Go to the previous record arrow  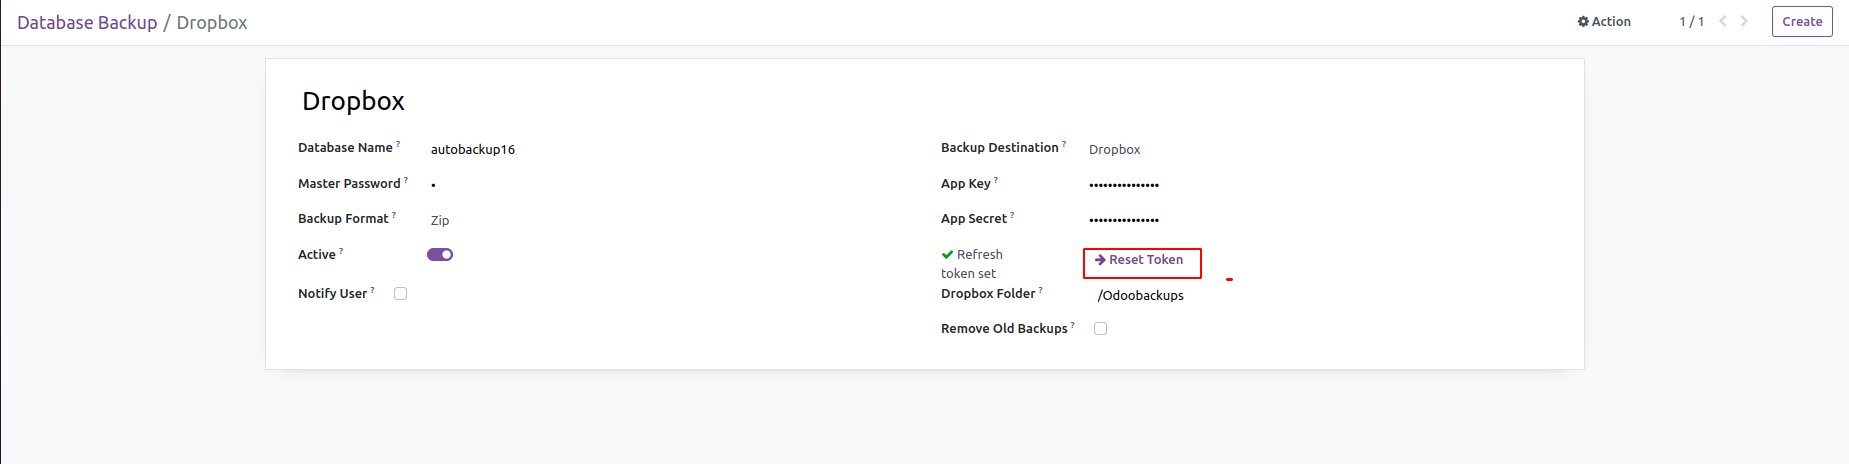pos(1722,21)
